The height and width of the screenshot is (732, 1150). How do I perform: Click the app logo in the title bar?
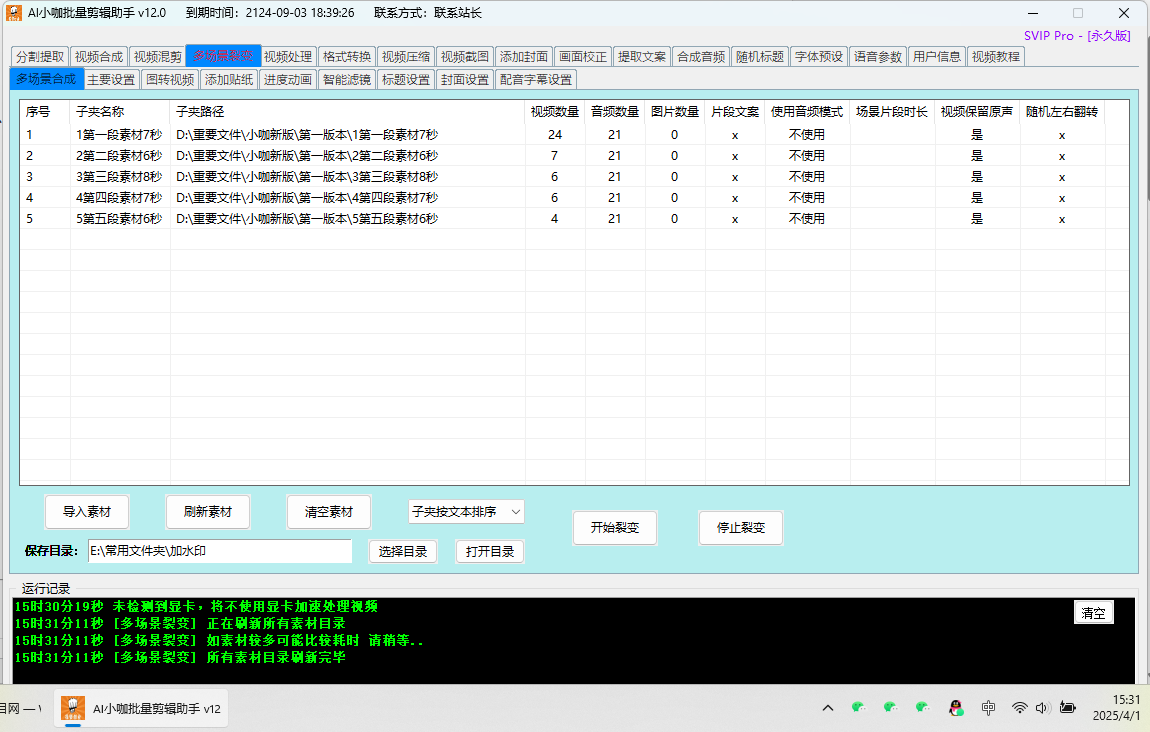(14, 13)
